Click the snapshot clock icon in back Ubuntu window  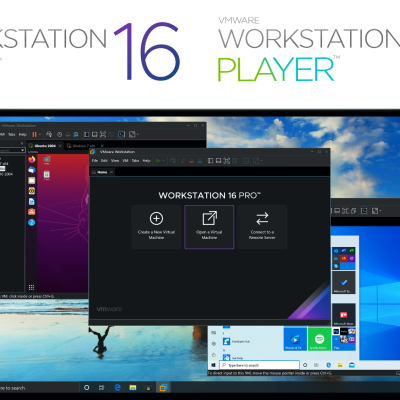click(59, 134)
